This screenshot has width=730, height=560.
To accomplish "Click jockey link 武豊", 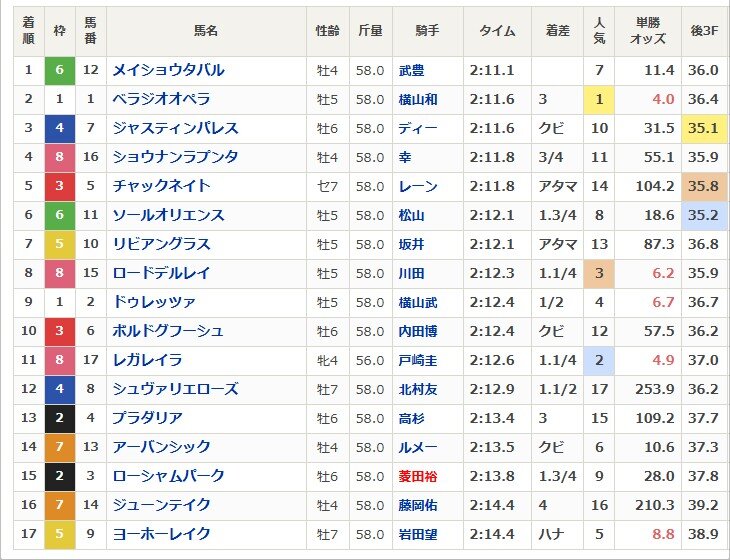I will click(411, 71).
